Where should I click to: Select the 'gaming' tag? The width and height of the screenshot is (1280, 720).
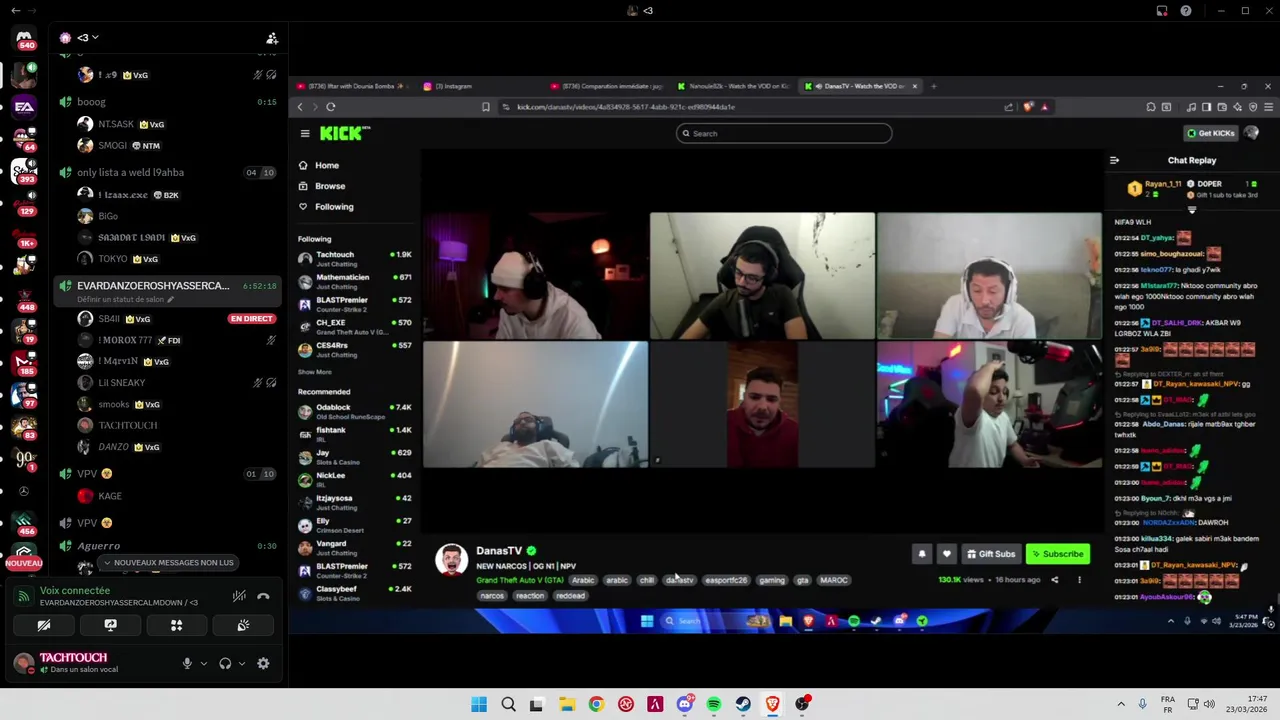(771, 580)
